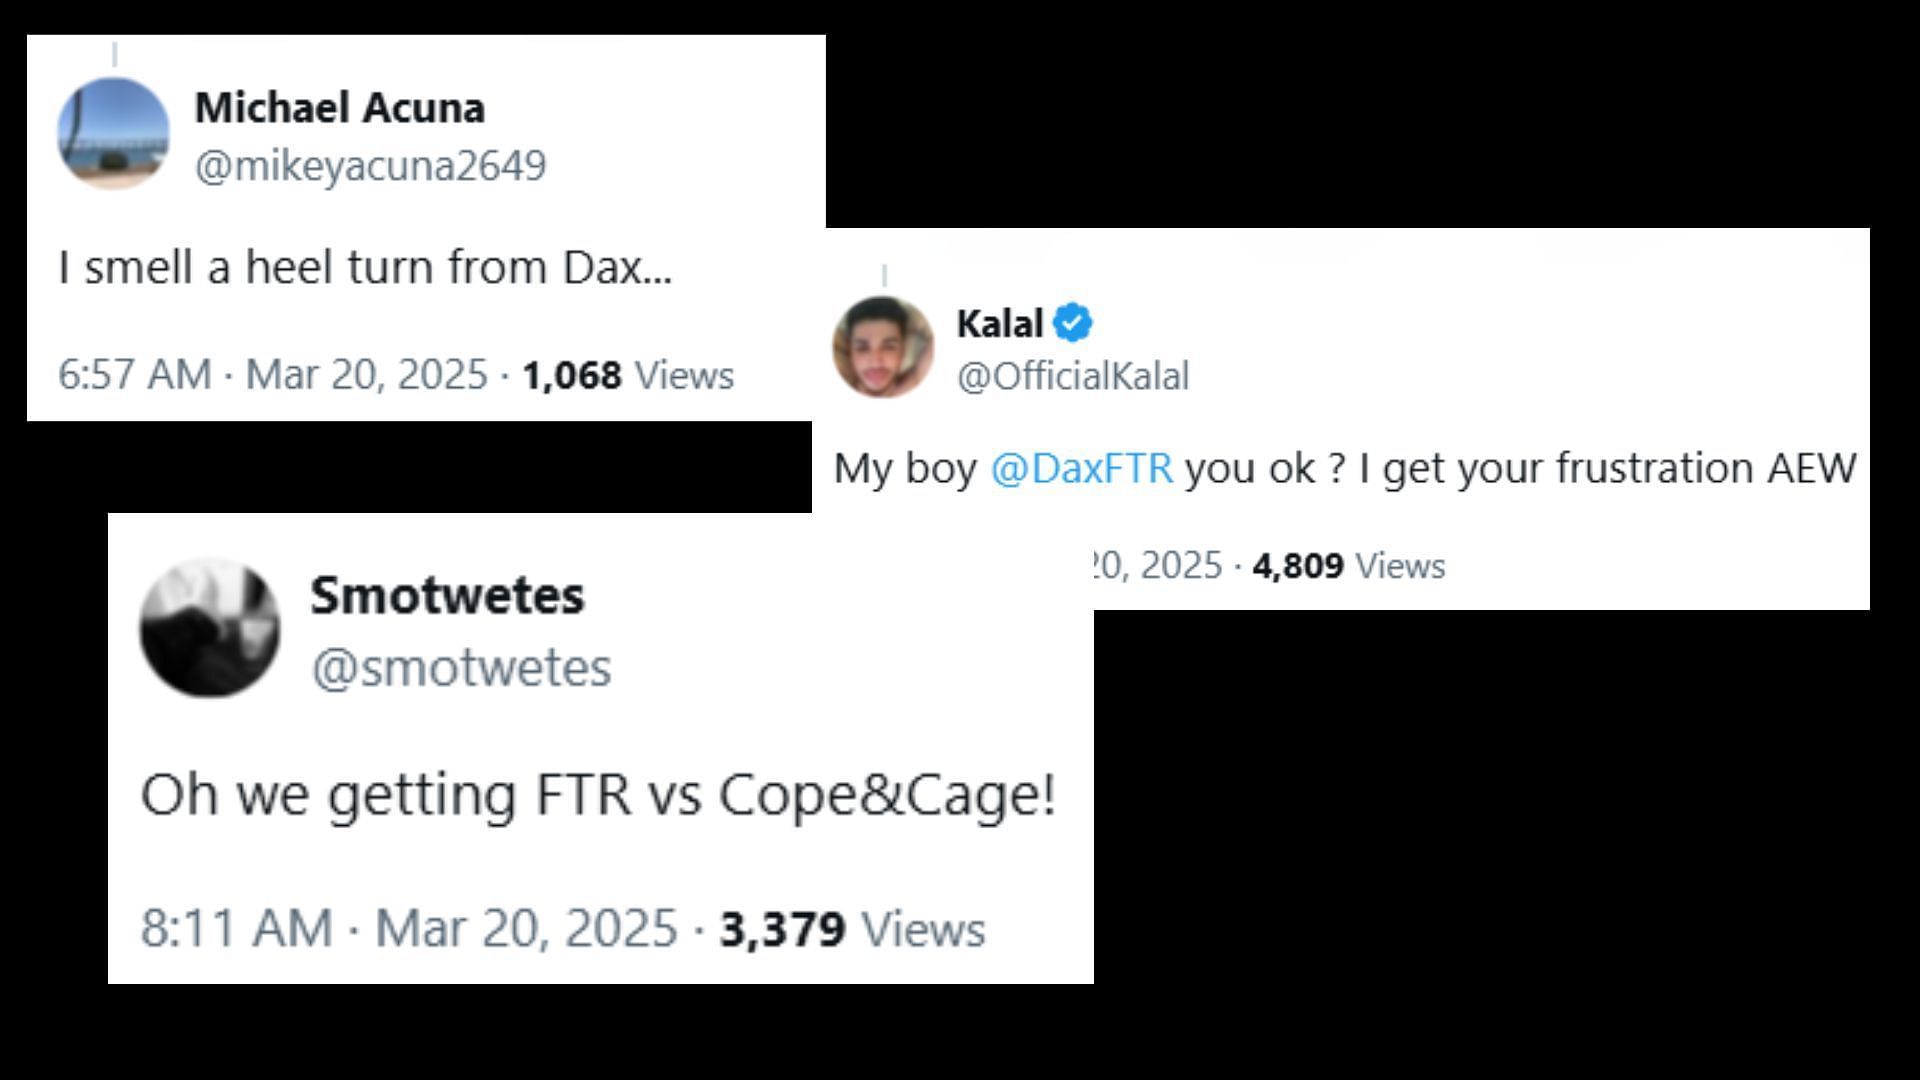Click the Smotwetes profile avatar
Image resolution: width=1920 pixels, height=1080 pixels.
point(210,628)
